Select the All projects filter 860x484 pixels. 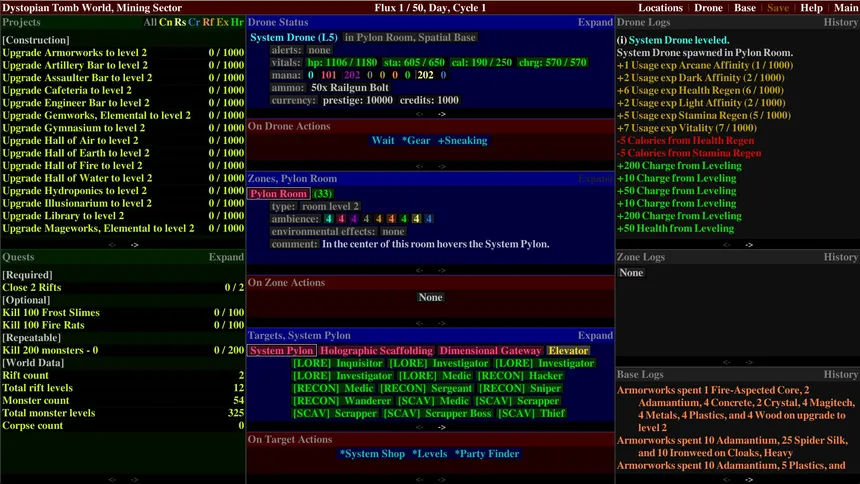pyautogui.click(x=150, y=22)
